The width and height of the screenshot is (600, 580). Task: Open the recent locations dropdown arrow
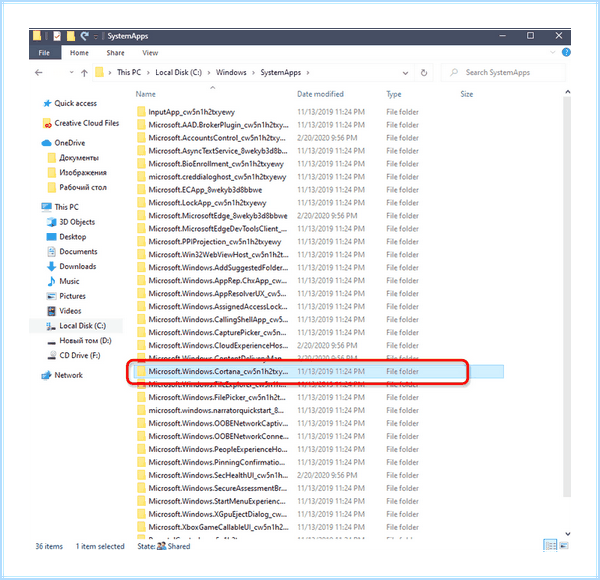(x=72, y=72)
